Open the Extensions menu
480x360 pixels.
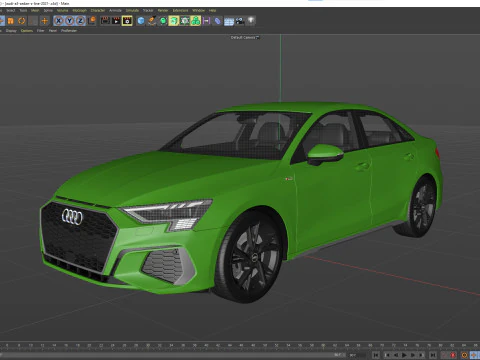point(180,10)
